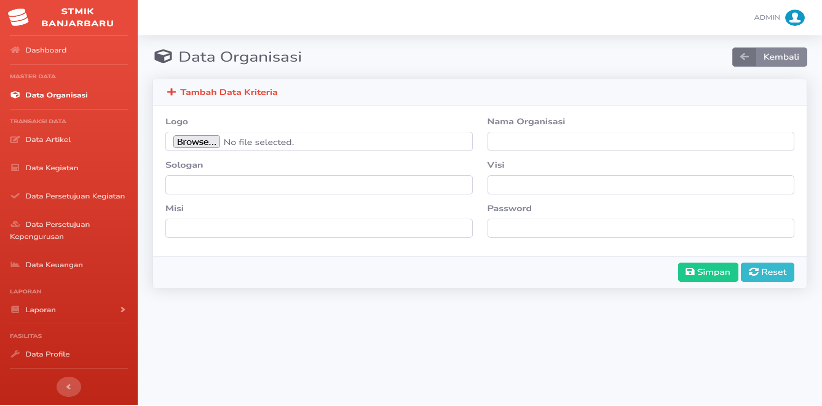Open the admin user avatar icon
The image size is (822, 406).
pos(794,18)
